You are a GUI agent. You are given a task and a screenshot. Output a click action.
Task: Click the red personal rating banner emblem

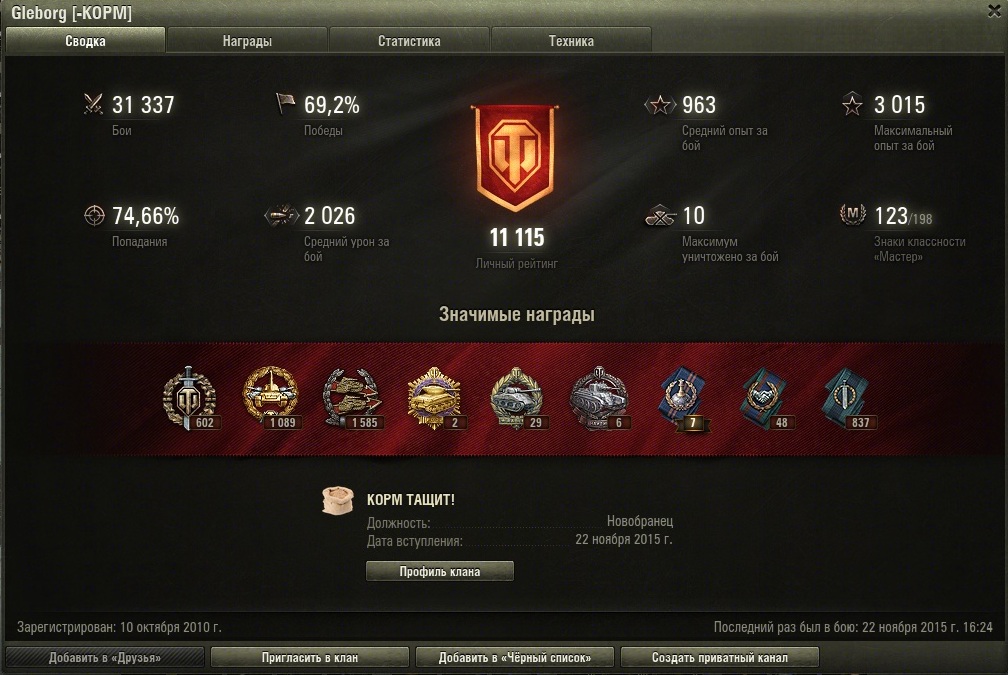(x=515, y=158)
